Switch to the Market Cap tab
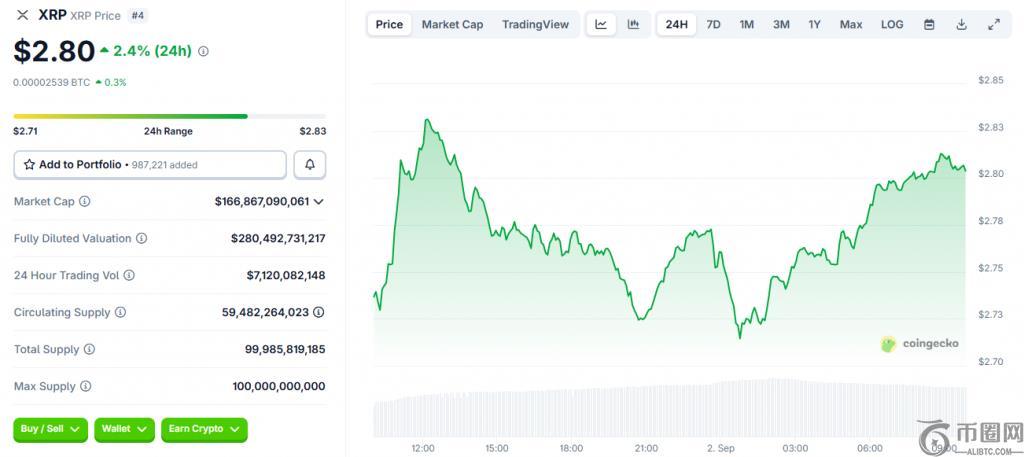The height and width of the screenshot is (457, 1024). (x=452, y=24)
